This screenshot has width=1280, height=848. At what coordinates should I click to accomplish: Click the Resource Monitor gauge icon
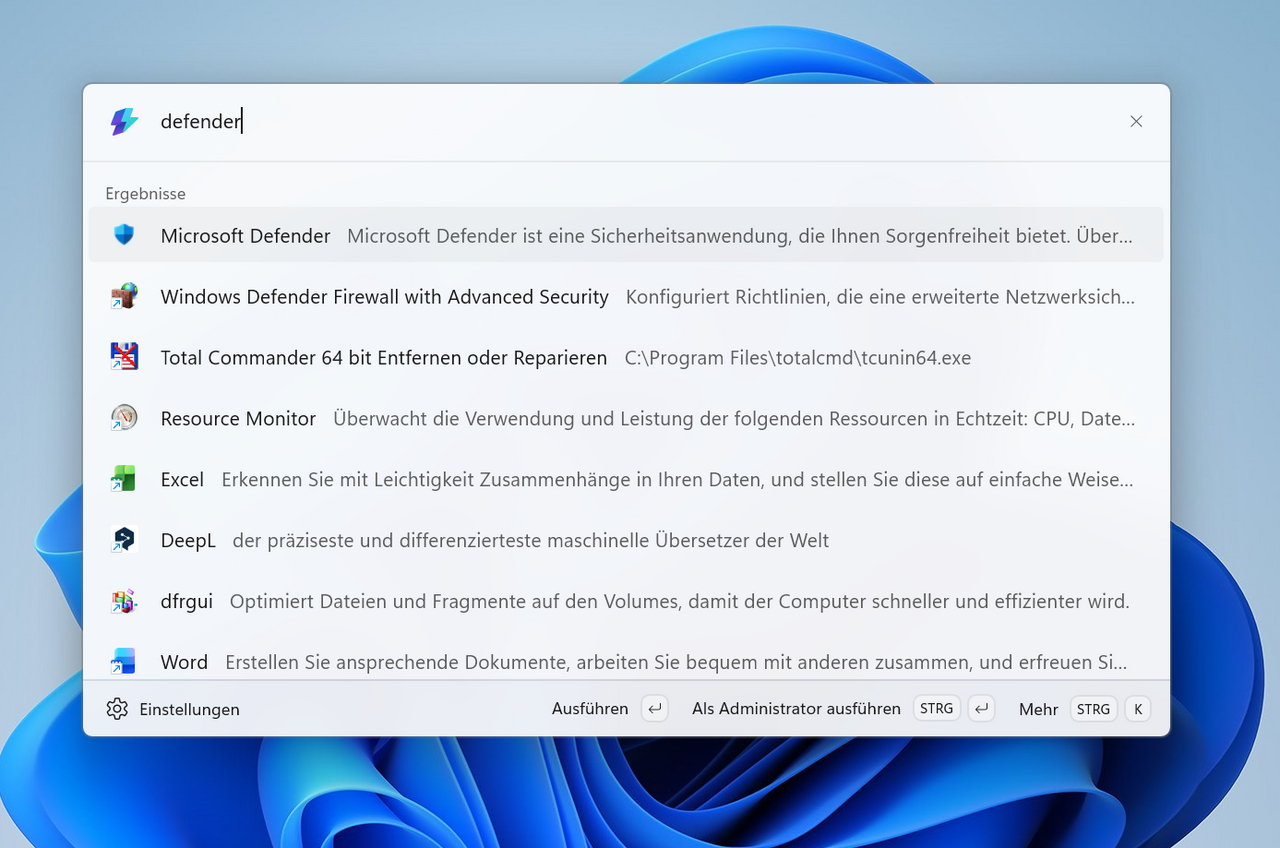pyautogui.click(x=124, y=418)
